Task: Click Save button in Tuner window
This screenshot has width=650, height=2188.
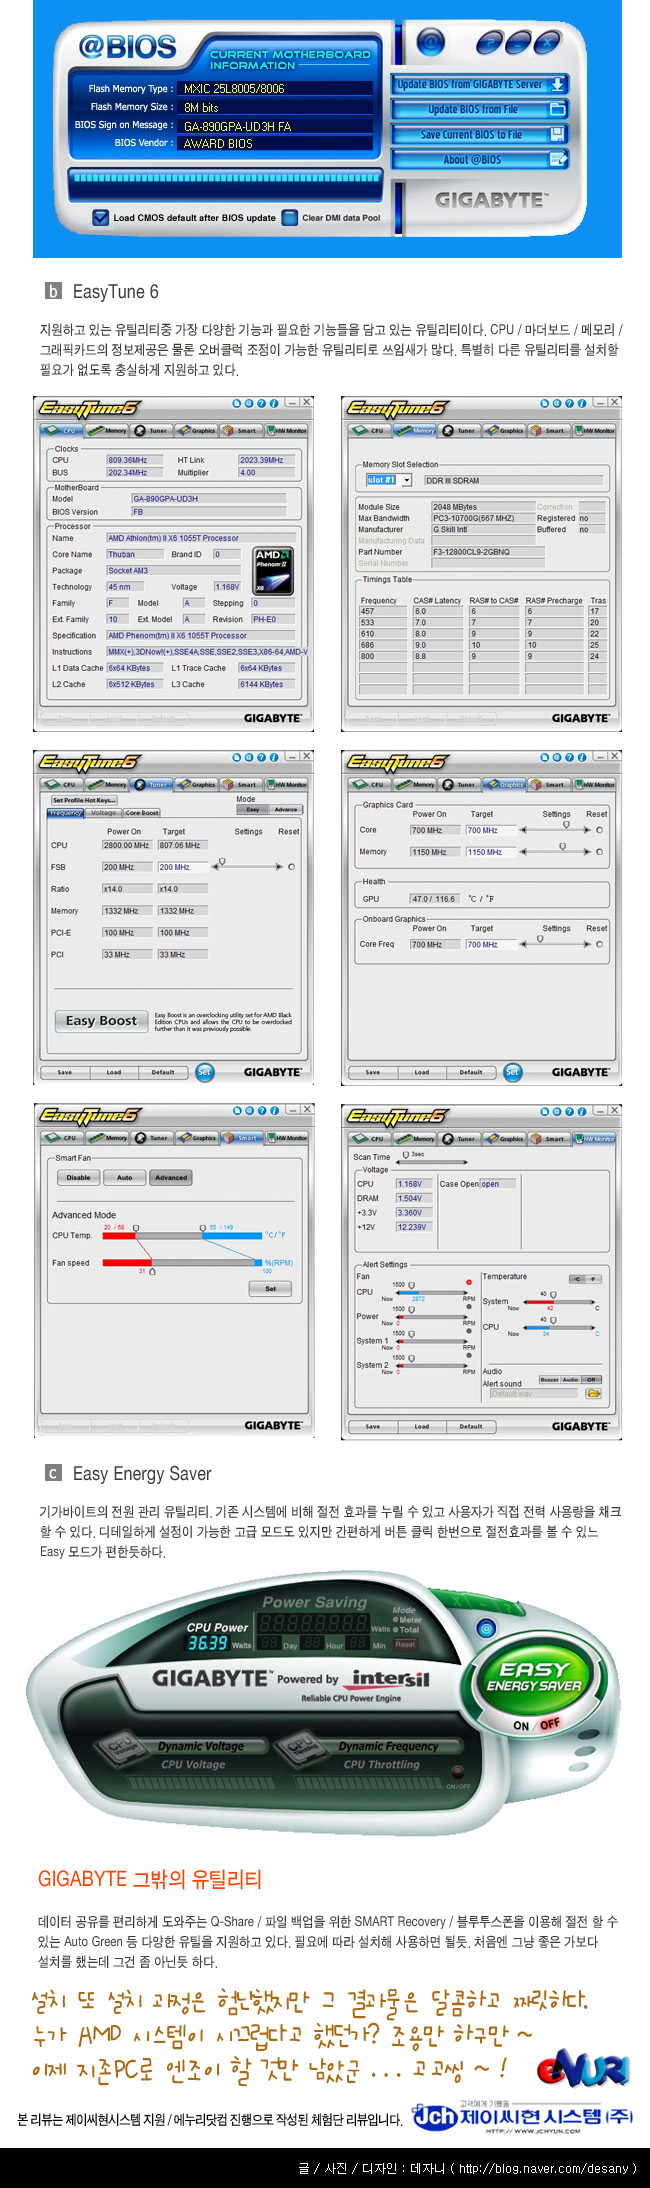Action: click(64, 1072)
